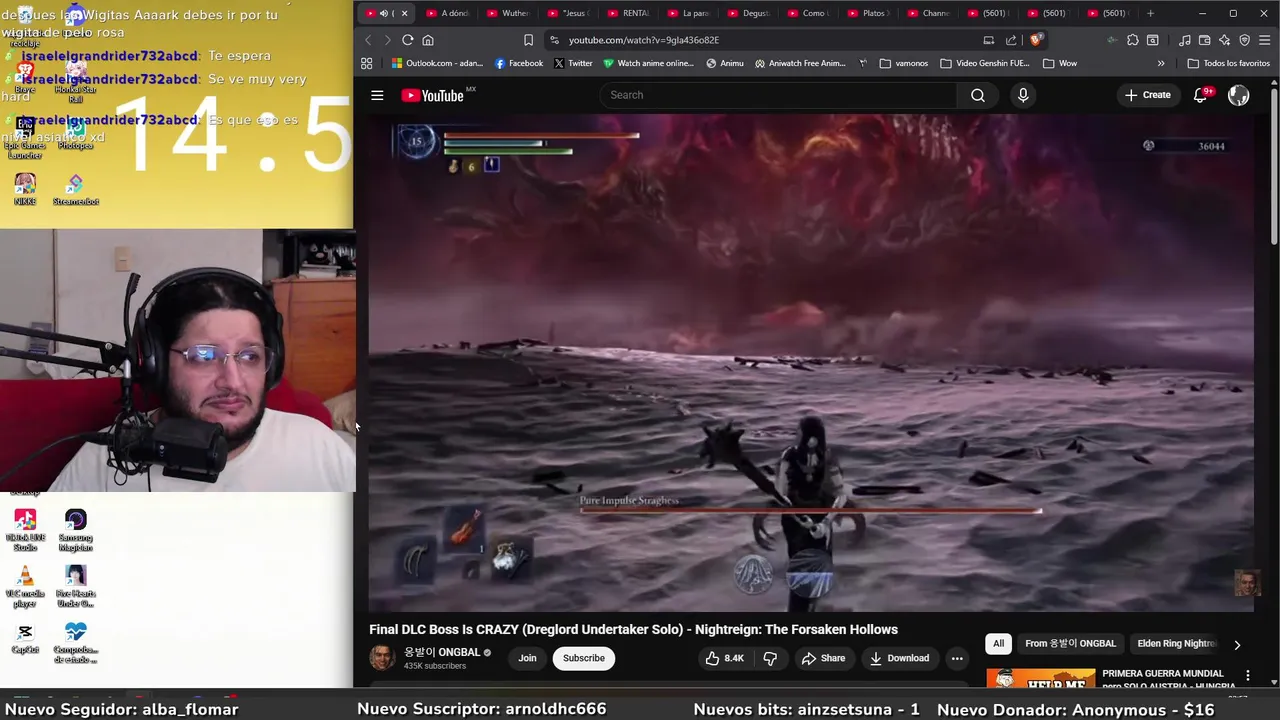This screenshot has height=720, width=1280.
Task: Open Brave Shields lion icon
Action: (1036, 40)
